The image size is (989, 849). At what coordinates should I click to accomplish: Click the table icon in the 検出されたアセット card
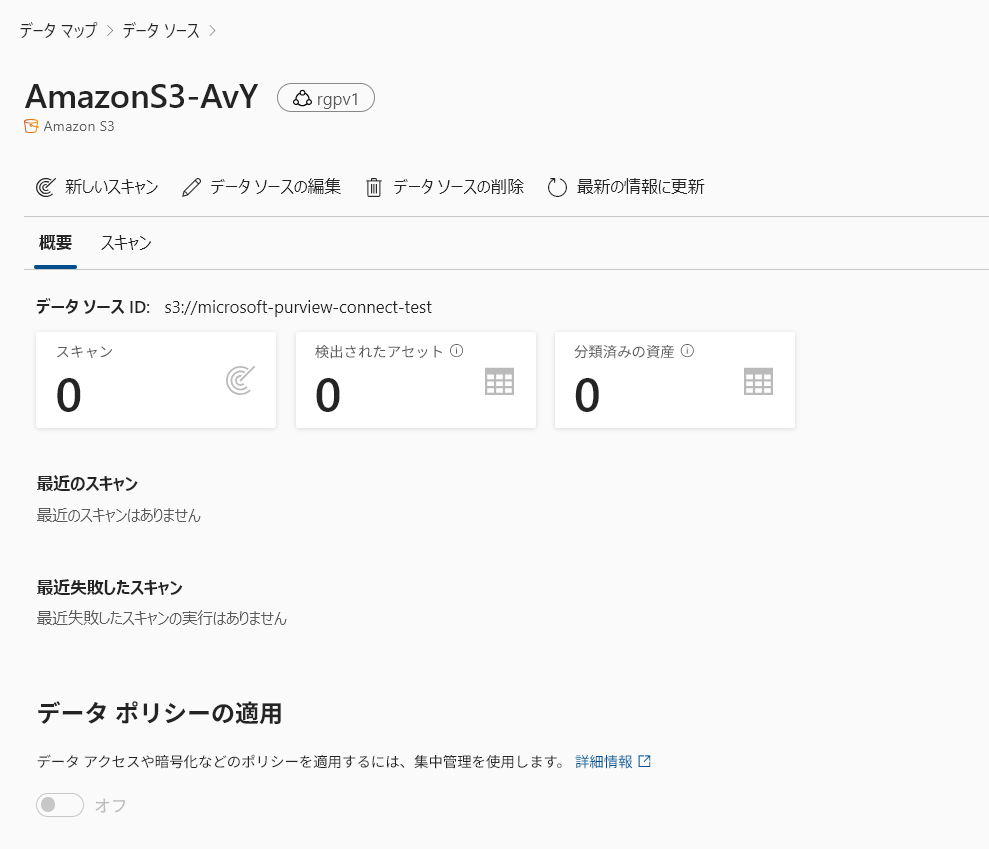pyautogui.click(x=499, y=381)
